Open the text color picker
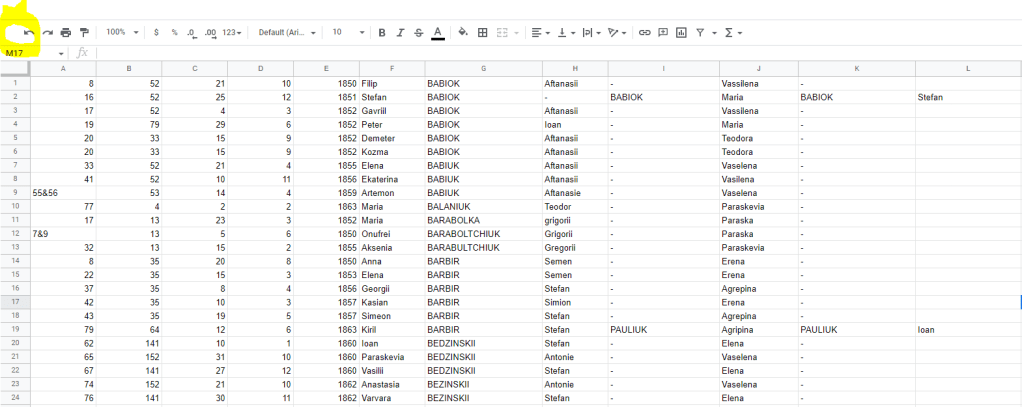The image size is (1022, 407). (438, 33)
